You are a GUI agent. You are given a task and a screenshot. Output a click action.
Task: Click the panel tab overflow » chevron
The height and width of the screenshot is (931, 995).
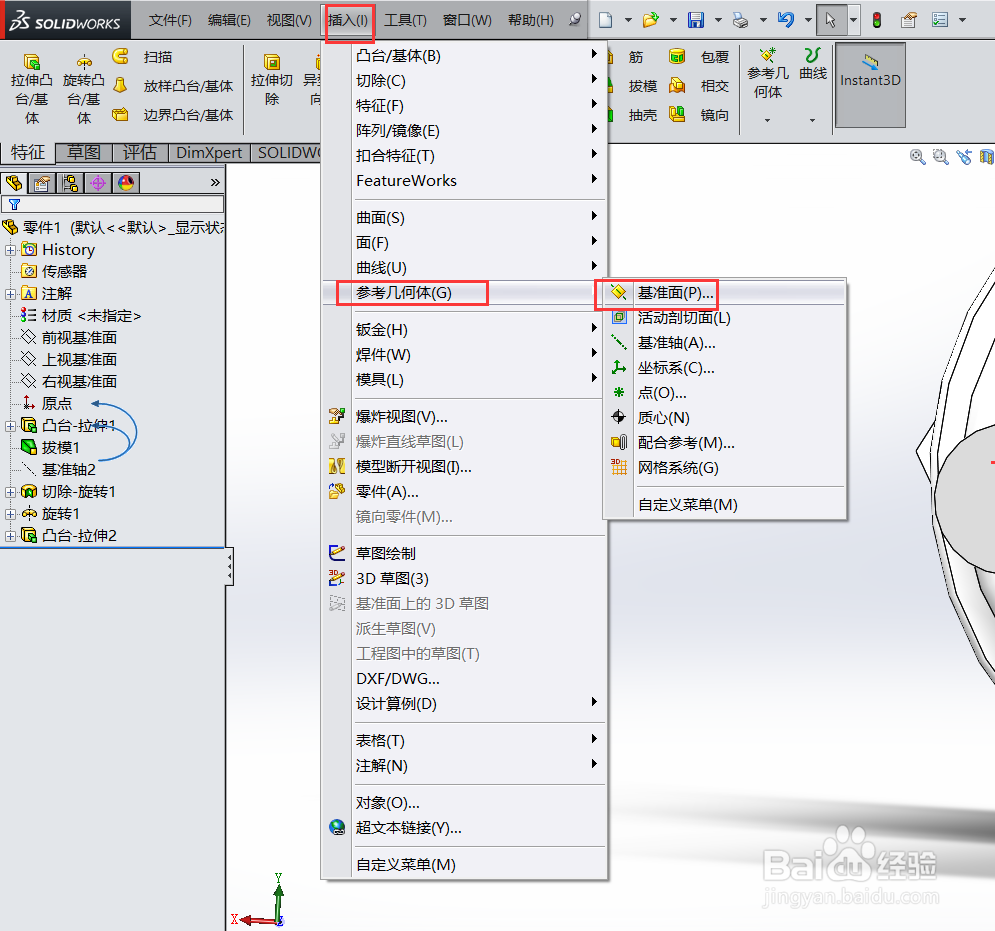pyautogui.click(x=215, y=183)
